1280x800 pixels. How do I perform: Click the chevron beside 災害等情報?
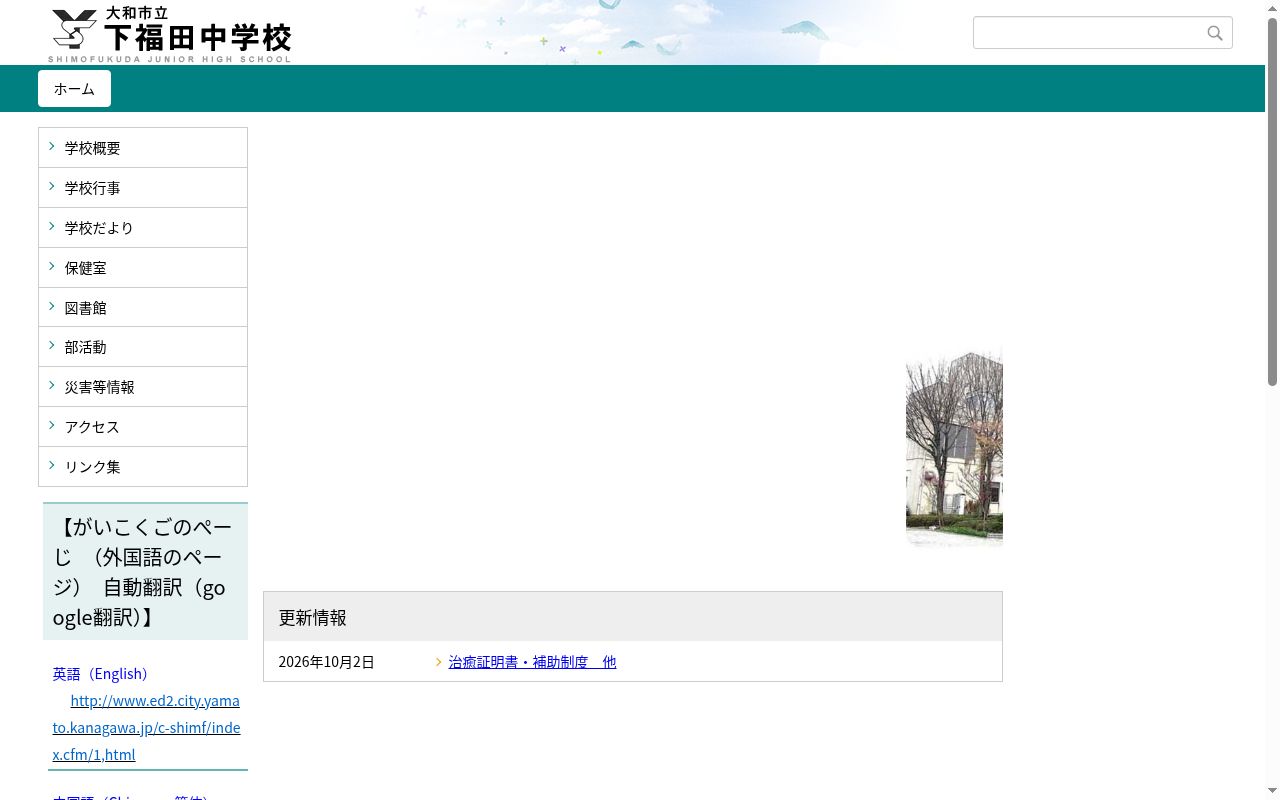pos(52,385)
